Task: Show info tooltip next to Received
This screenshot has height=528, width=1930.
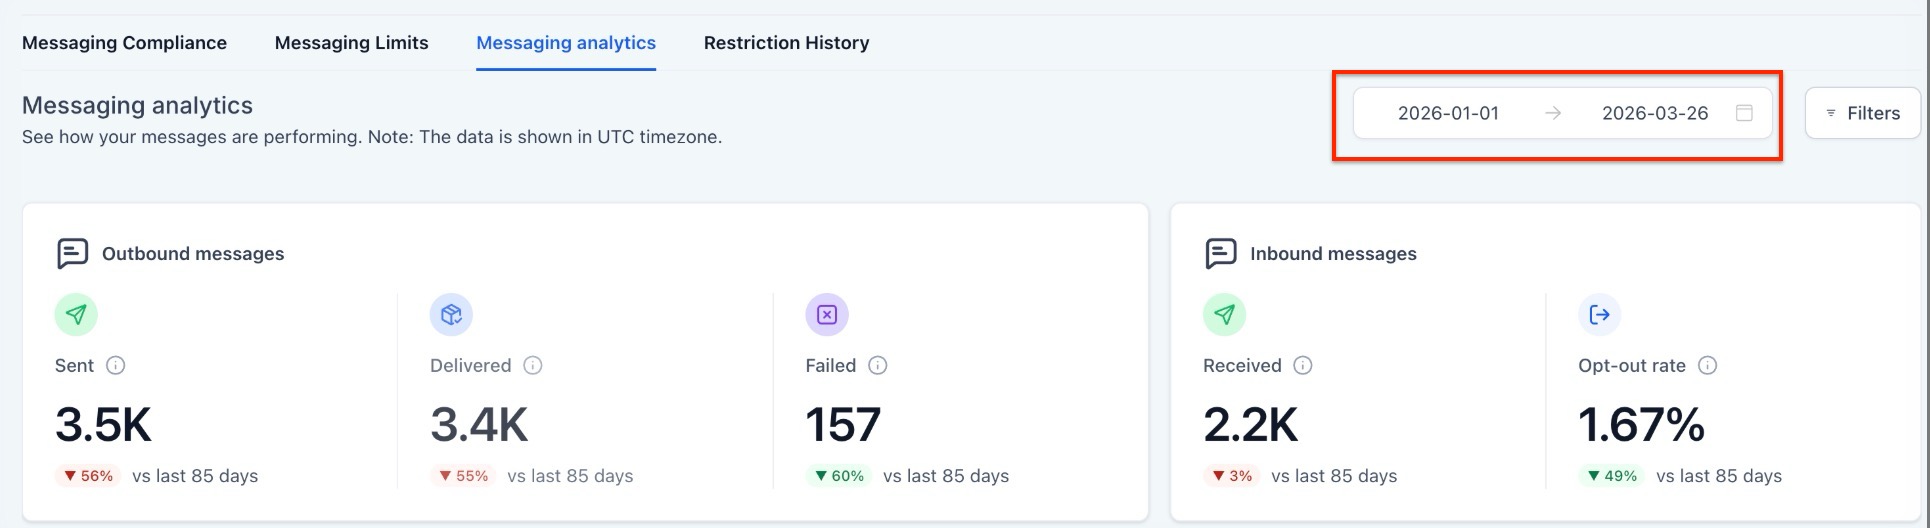Action: coord(1303,365)
